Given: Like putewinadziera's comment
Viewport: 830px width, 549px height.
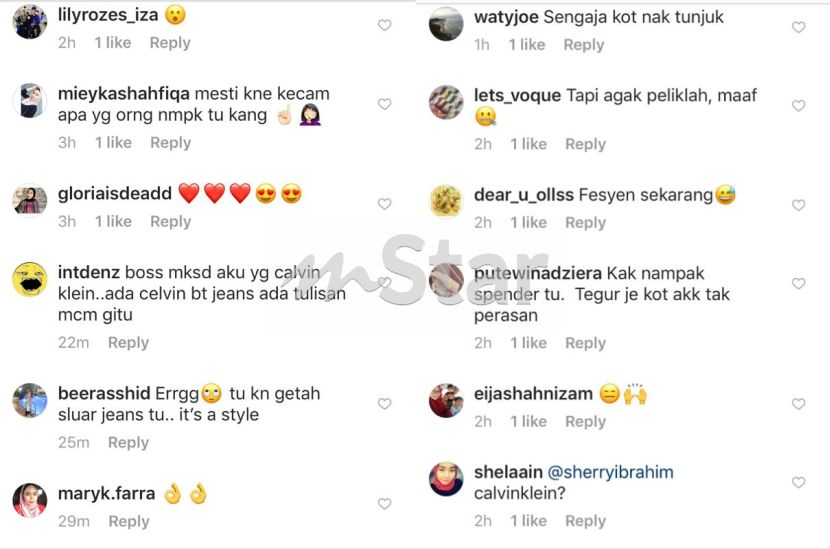Looking at the screenshot, I should point(798,283).
